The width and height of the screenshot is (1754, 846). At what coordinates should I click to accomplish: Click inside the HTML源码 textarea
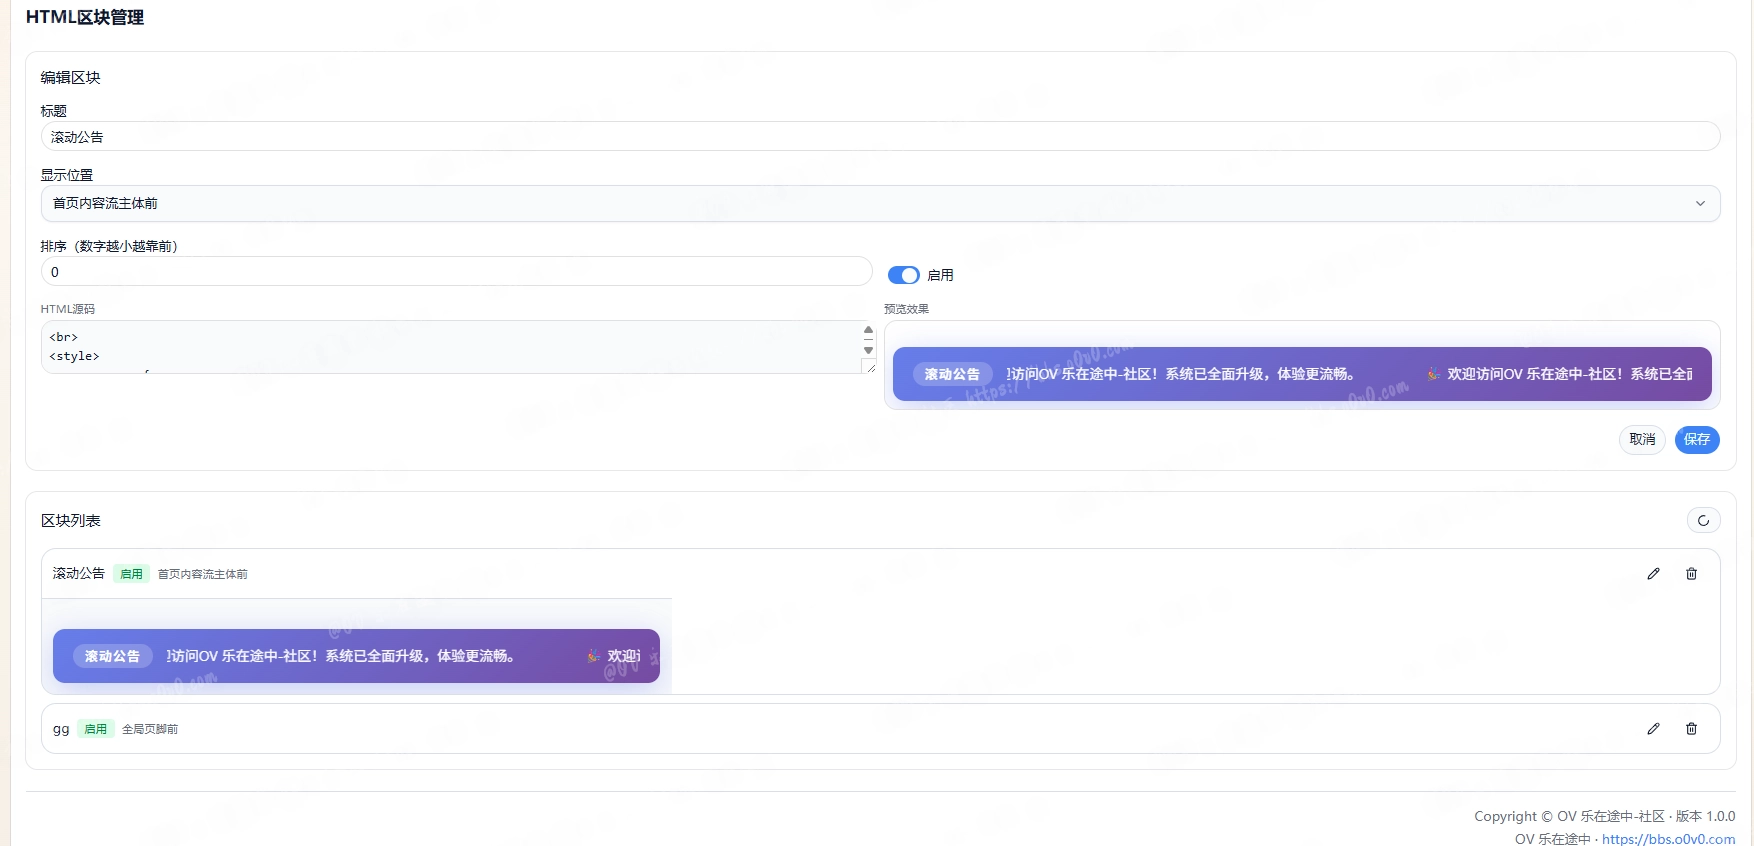pyautogui.click(x=451, y=347)
